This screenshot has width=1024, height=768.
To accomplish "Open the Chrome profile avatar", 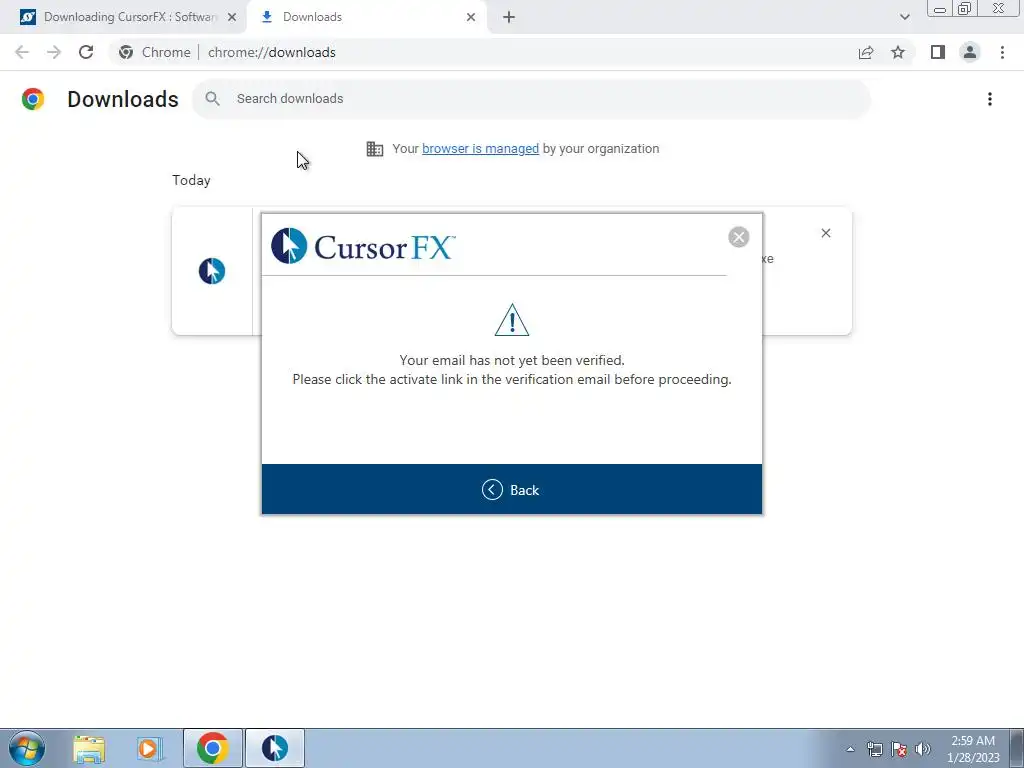I will (x=970, y=52).
